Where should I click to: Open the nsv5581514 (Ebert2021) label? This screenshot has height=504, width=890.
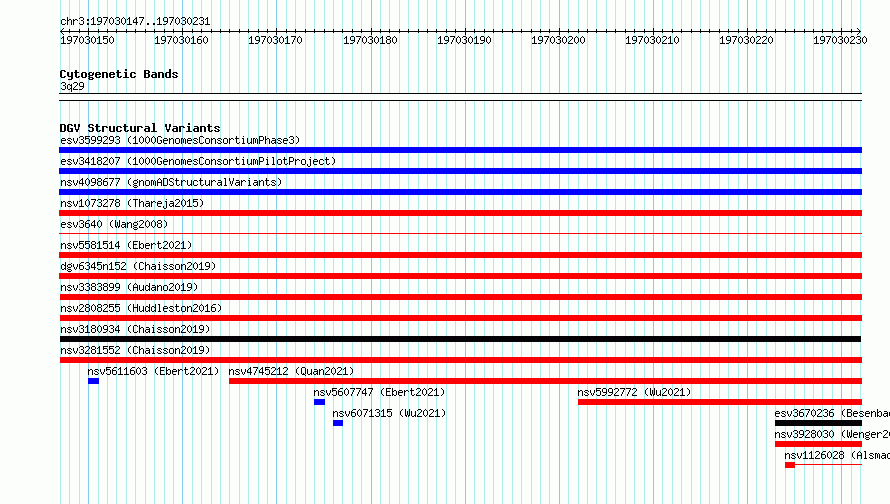(126, 245)
